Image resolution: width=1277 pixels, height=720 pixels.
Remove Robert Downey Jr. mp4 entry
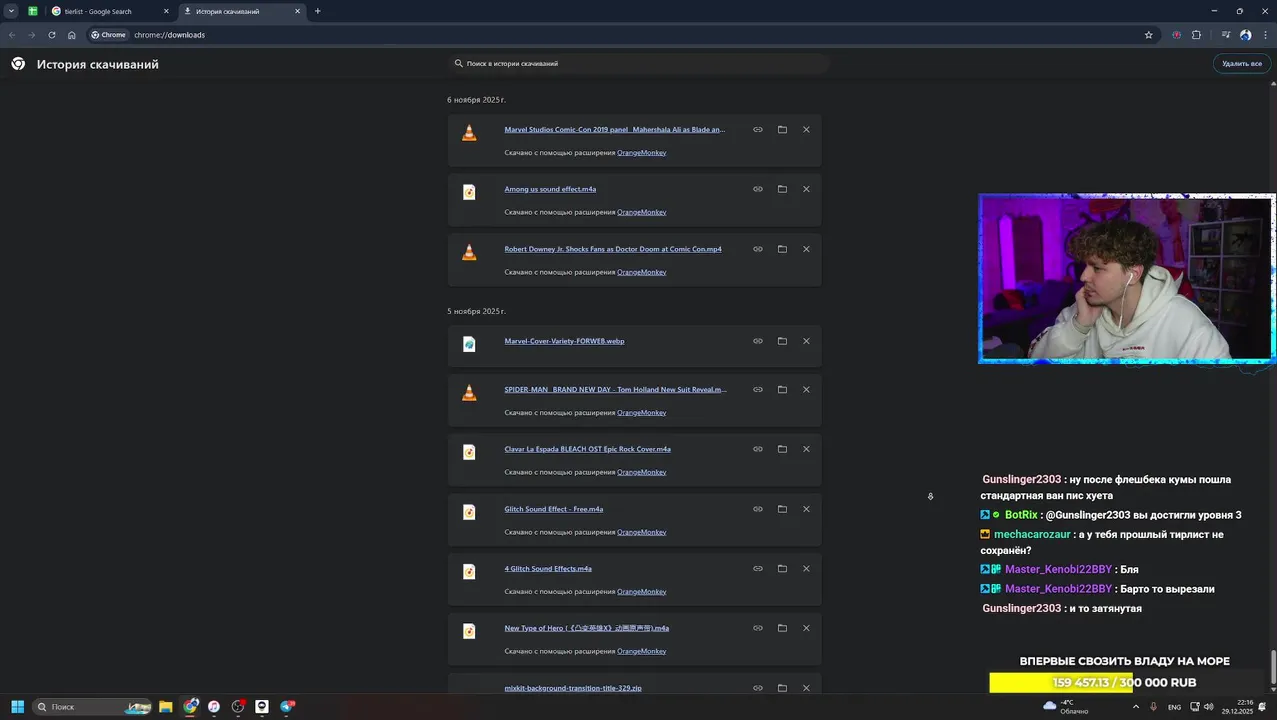806,249
